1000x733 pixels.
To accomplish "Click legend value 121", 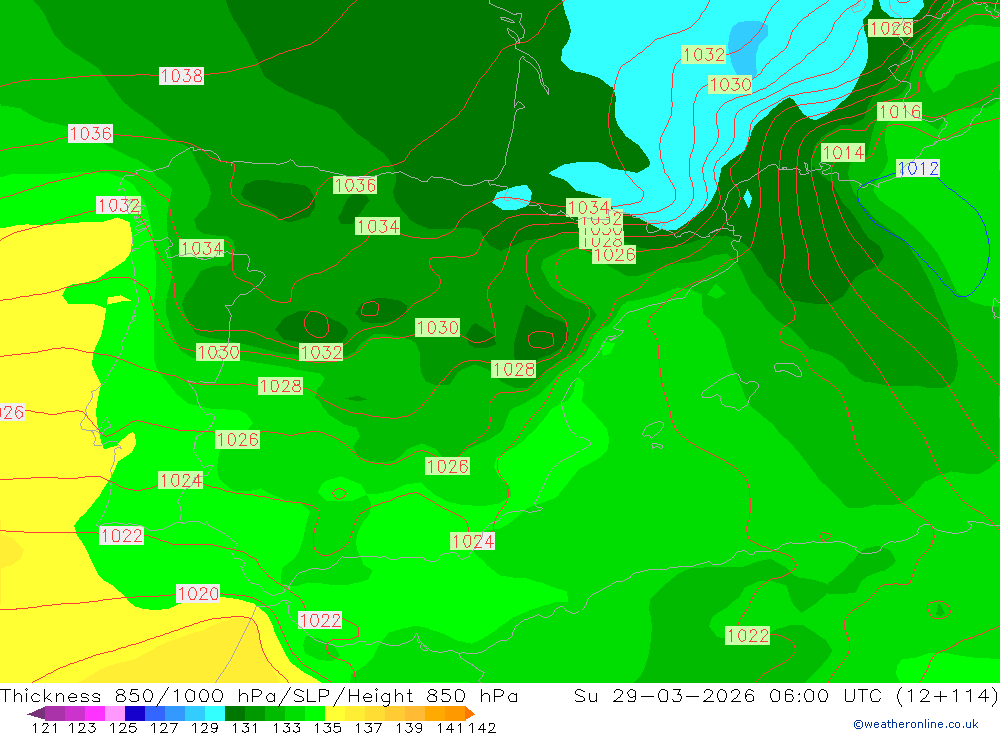I will coord(45,728).
